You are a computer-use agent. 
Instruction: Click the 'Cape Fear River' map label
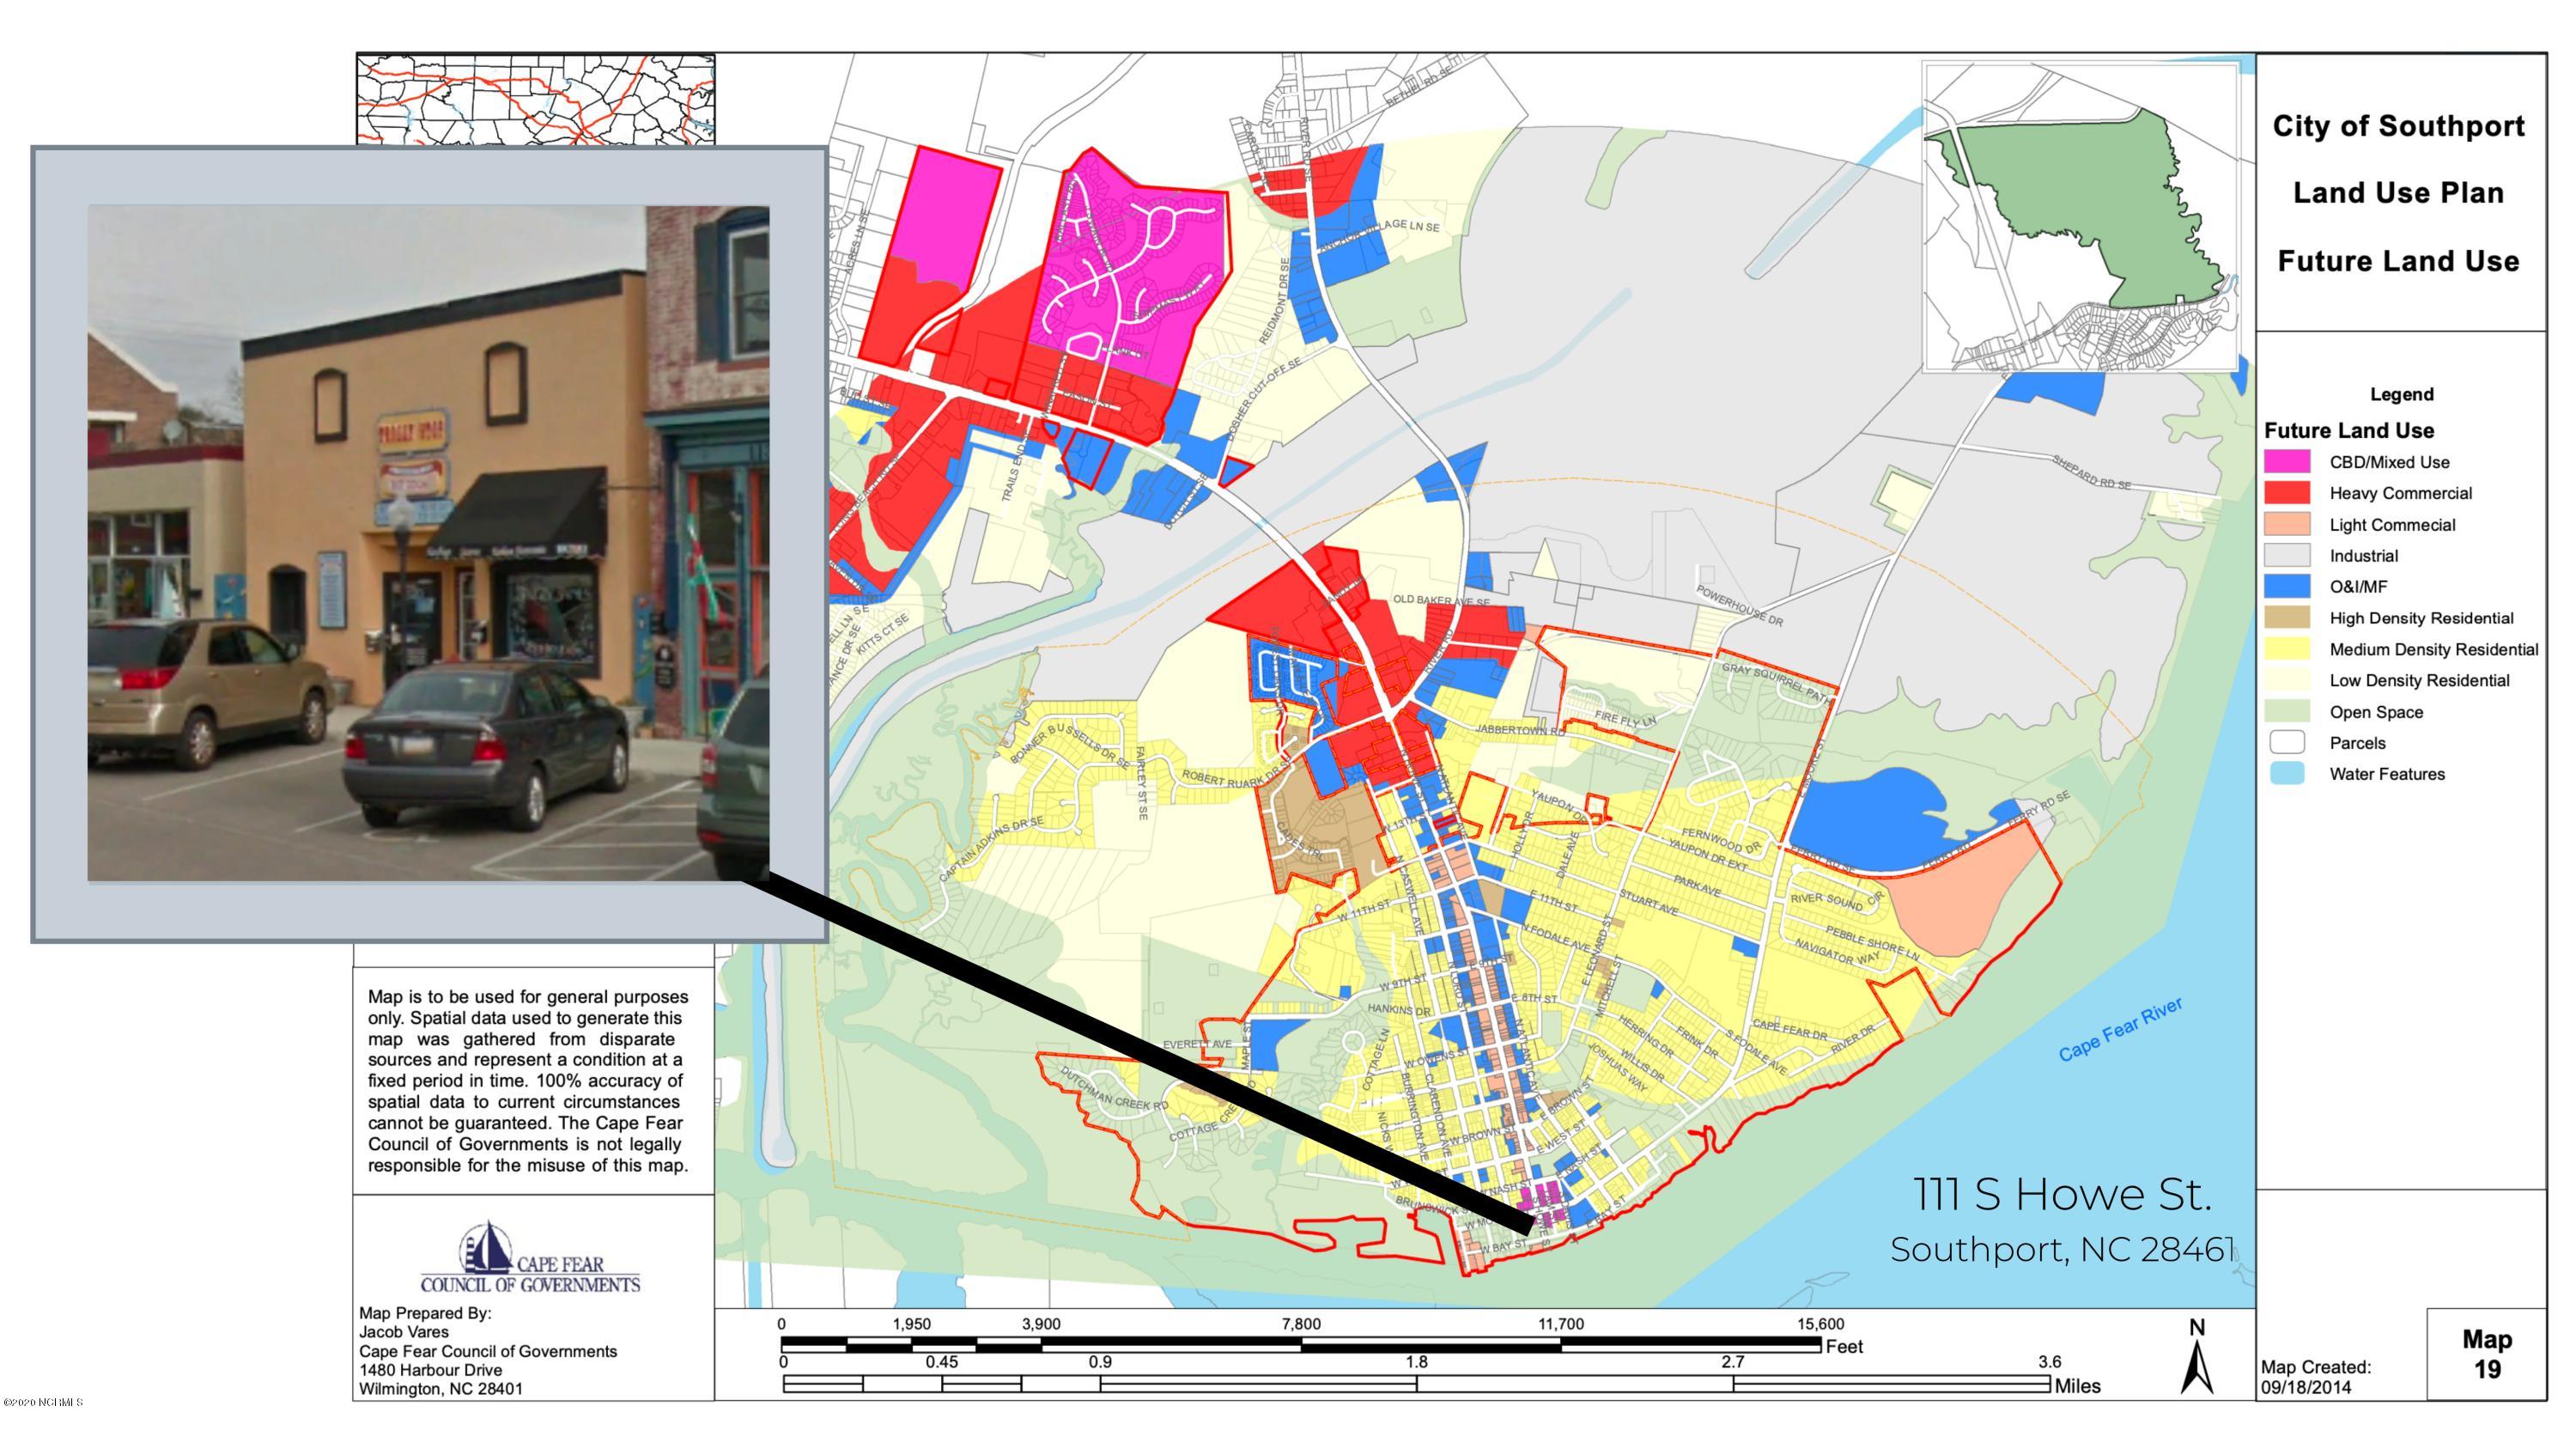point(2120,1029)
